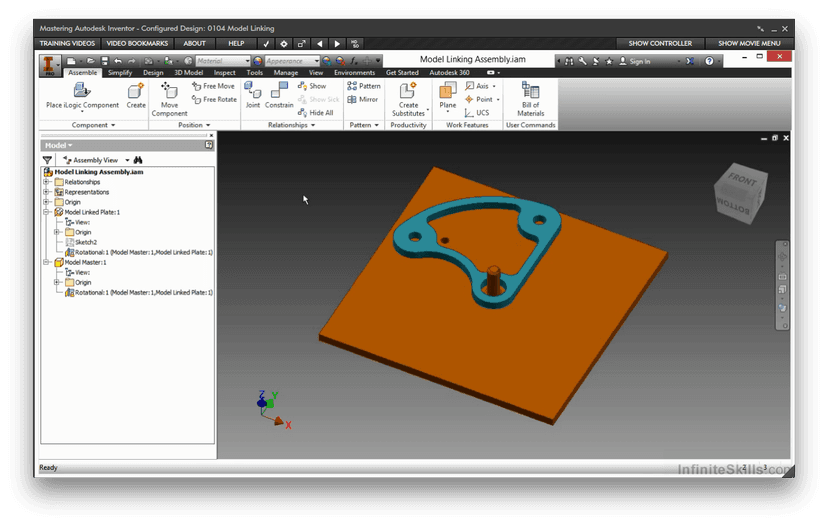Image resolution: width=828 pixels, height=525 pixels.
Task: Expand the Pattern panel dropdown
Action: pos(377,125)
